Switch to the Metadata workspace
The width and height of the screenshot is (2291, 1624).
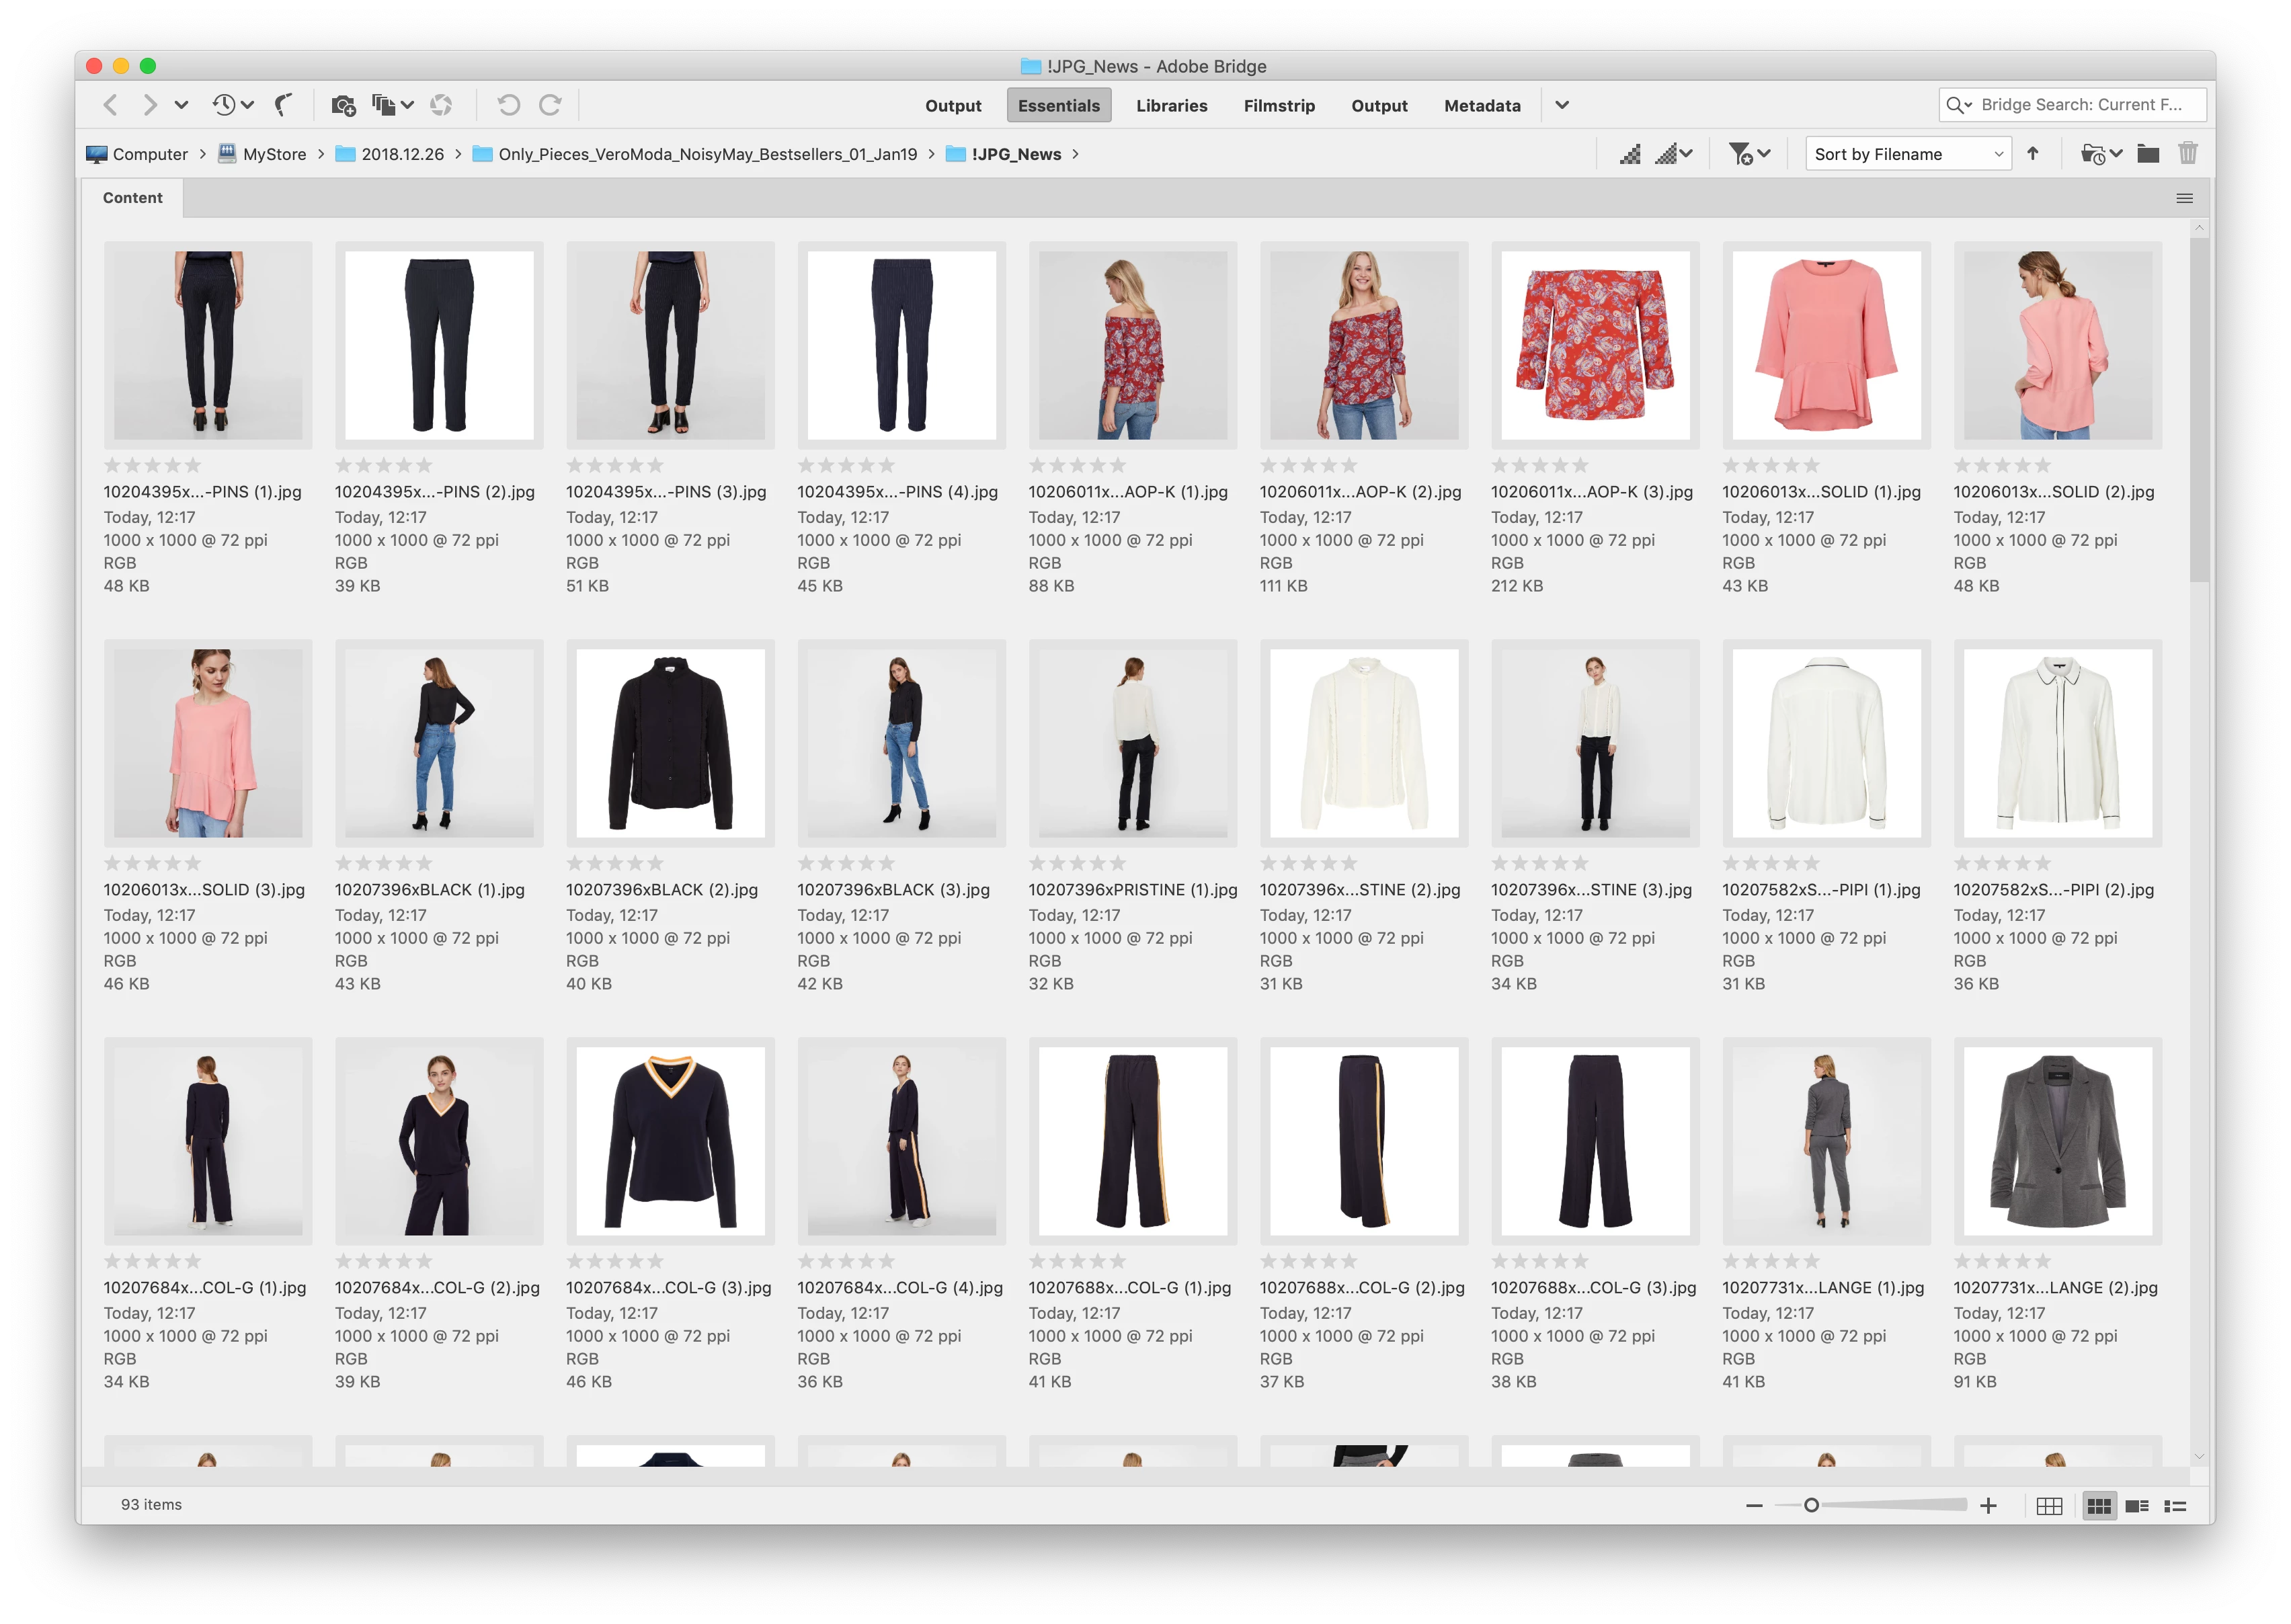tap(1481, 106)
